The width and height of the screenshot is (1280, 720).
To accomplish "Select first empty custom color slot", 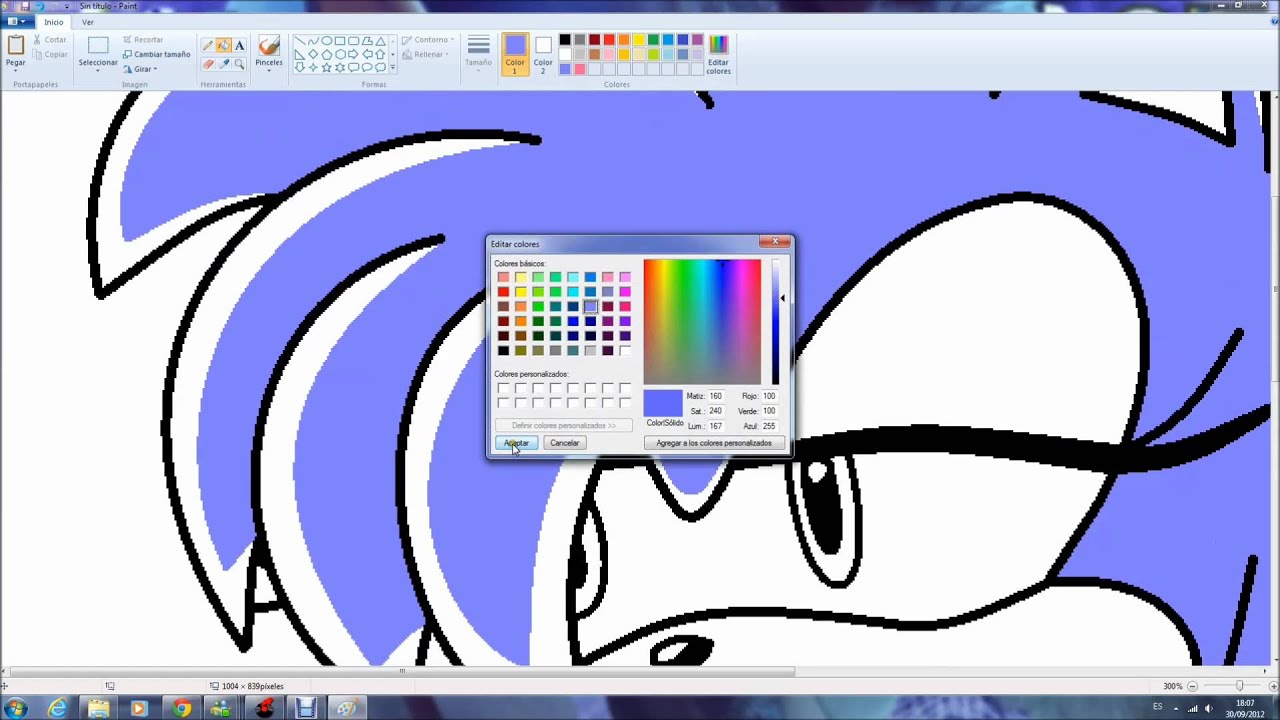I will [x=503, y=388].
